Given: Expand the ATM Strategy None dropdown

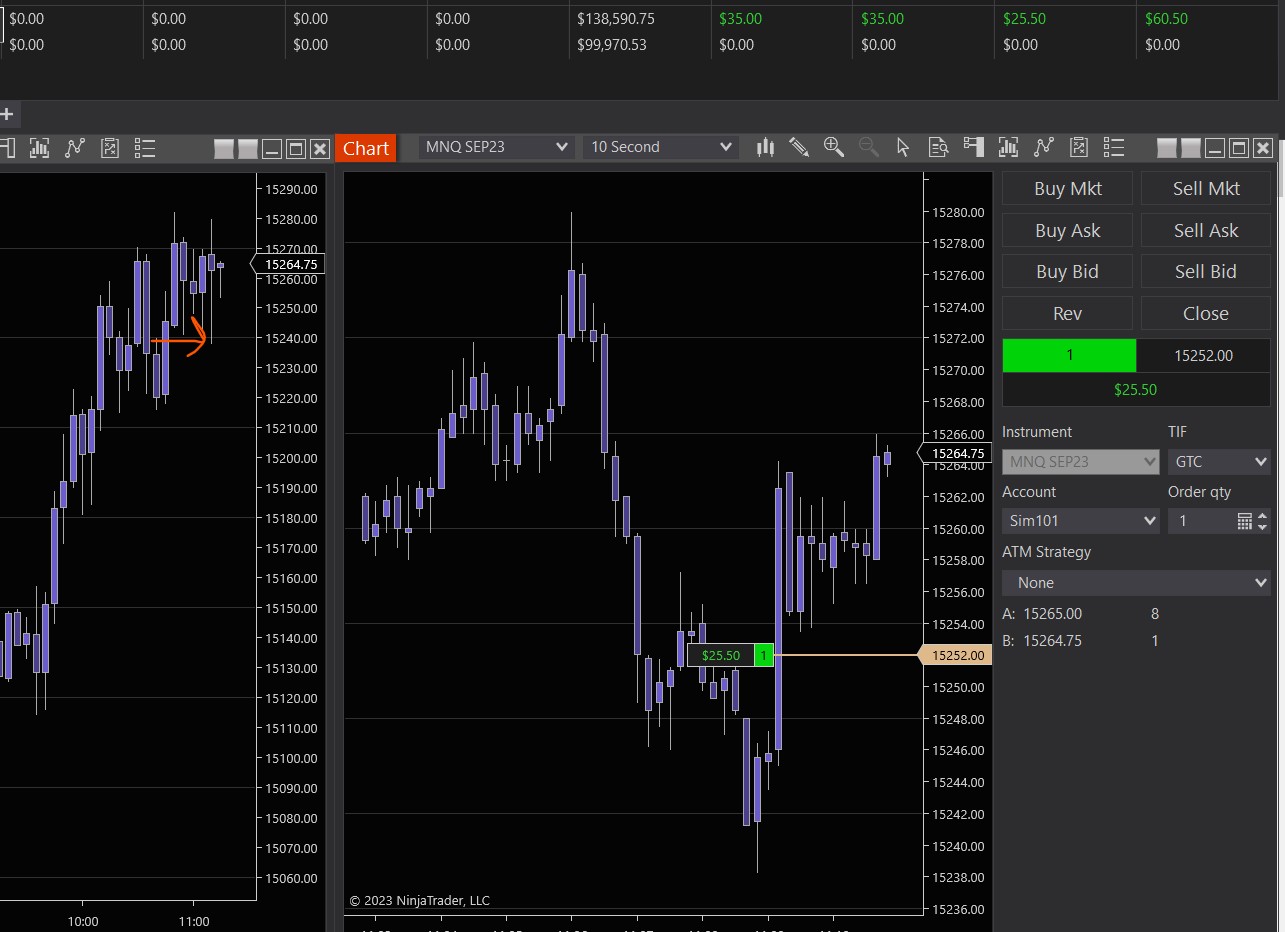Looking at the screenshot, I should pyautogui.click(x=1136, y=583).
